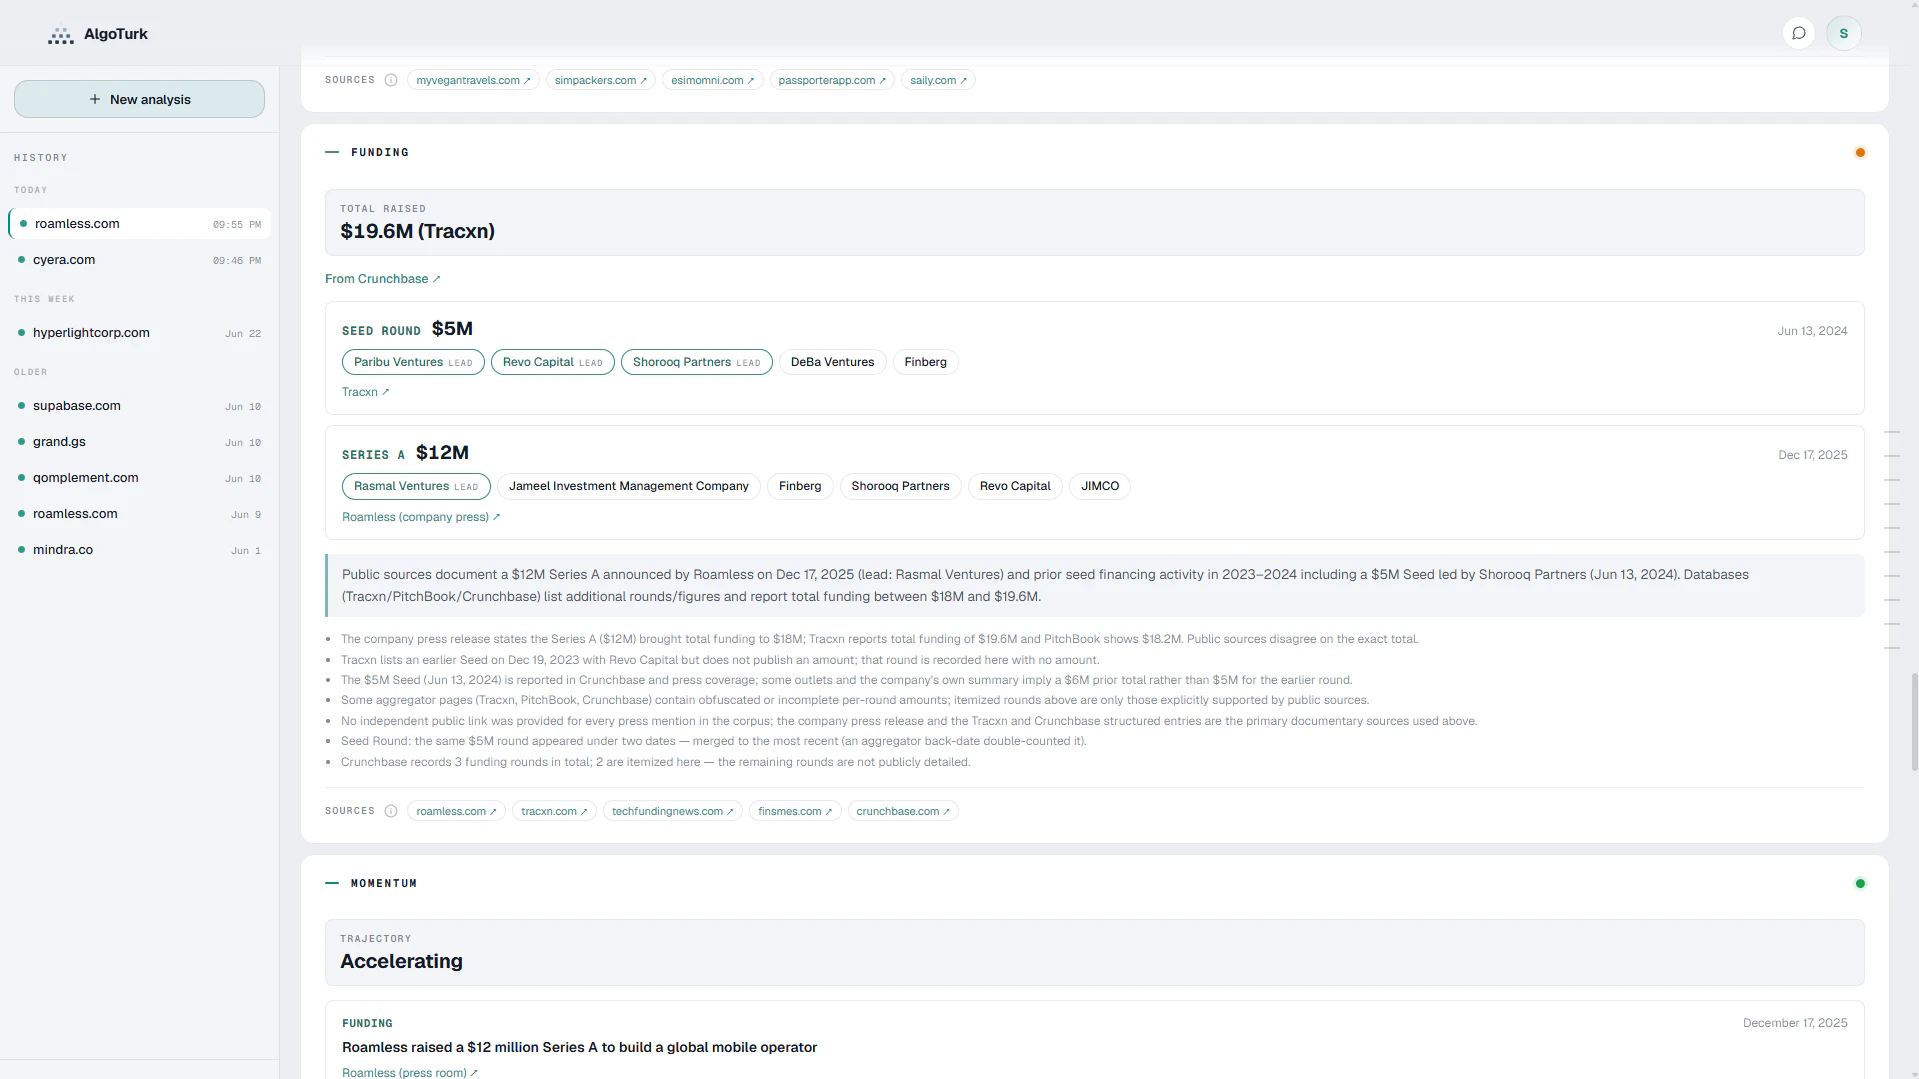This screenshot has height=1079, width=1919.
Task: Open simpackers.com source link
Action: tap(600, 80)
